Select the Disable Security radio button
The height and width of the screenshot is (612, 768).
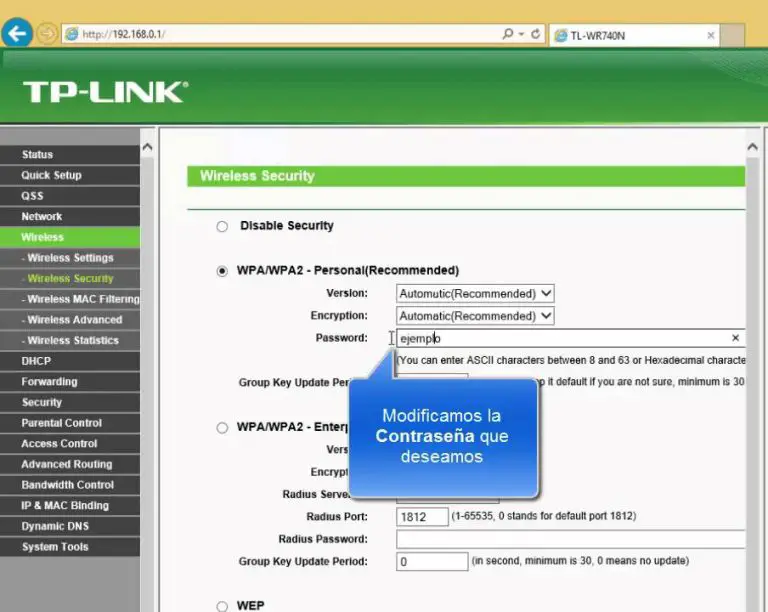click(222, 227)
